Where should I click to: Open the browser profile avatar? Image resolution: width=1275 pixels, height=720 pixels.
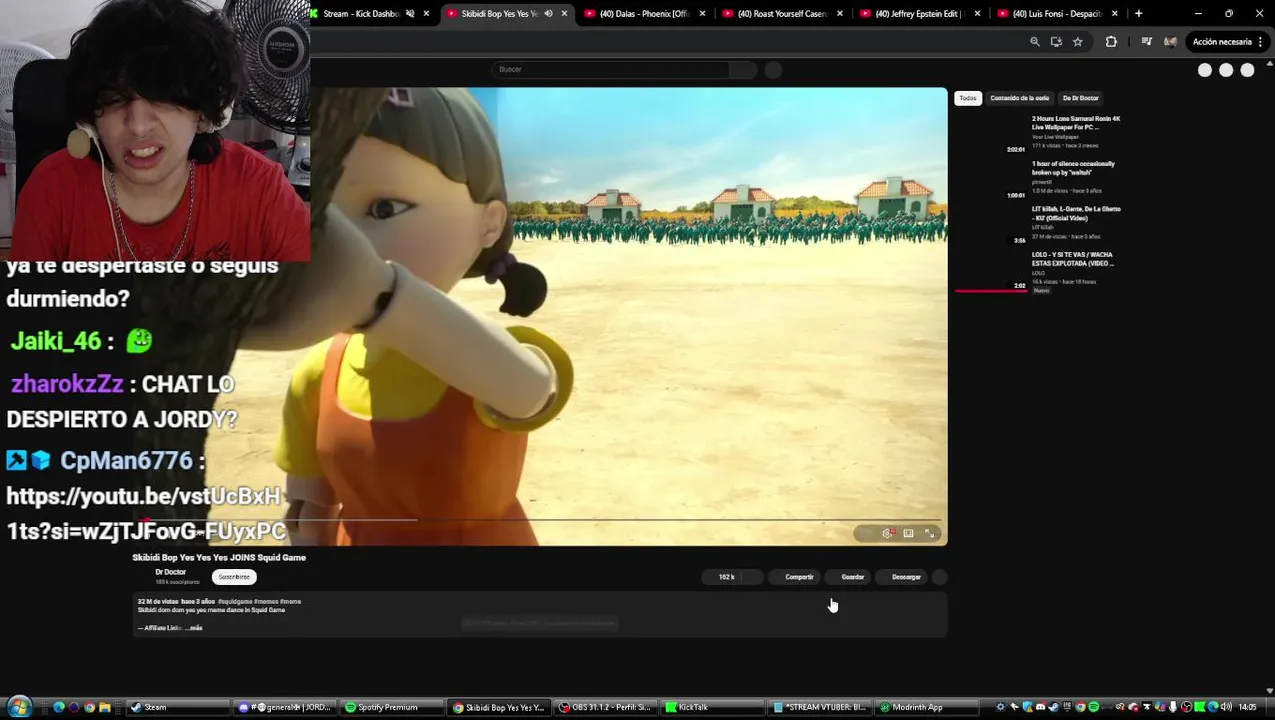click(x=1170, y=42)
